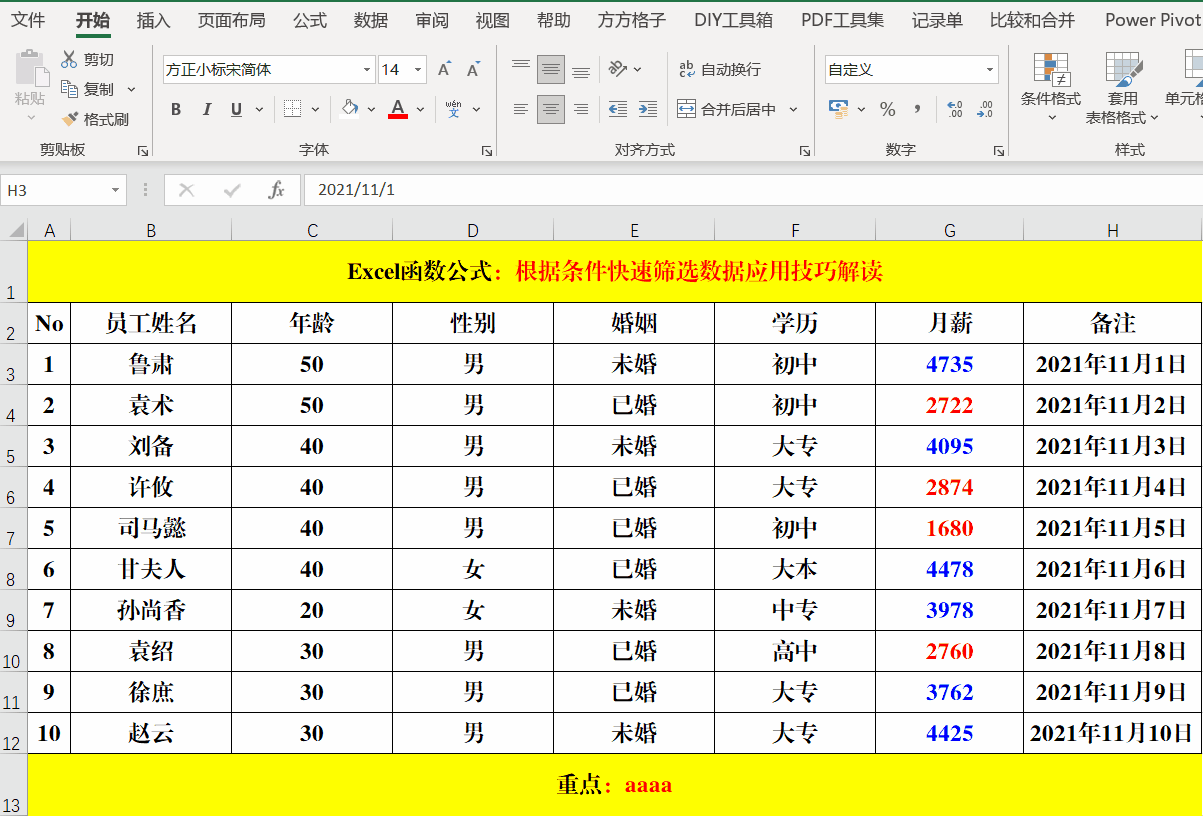Screen dimensions: 1203x816
Task: Click the increase indent icon
Action: coord(648,109)
